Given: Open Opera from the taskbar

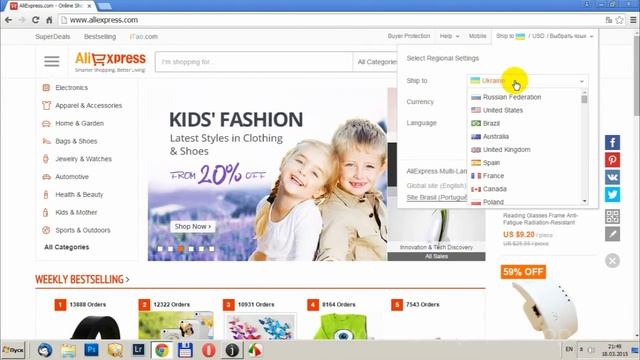Looking at the screenshot, I should coord(209,350).
